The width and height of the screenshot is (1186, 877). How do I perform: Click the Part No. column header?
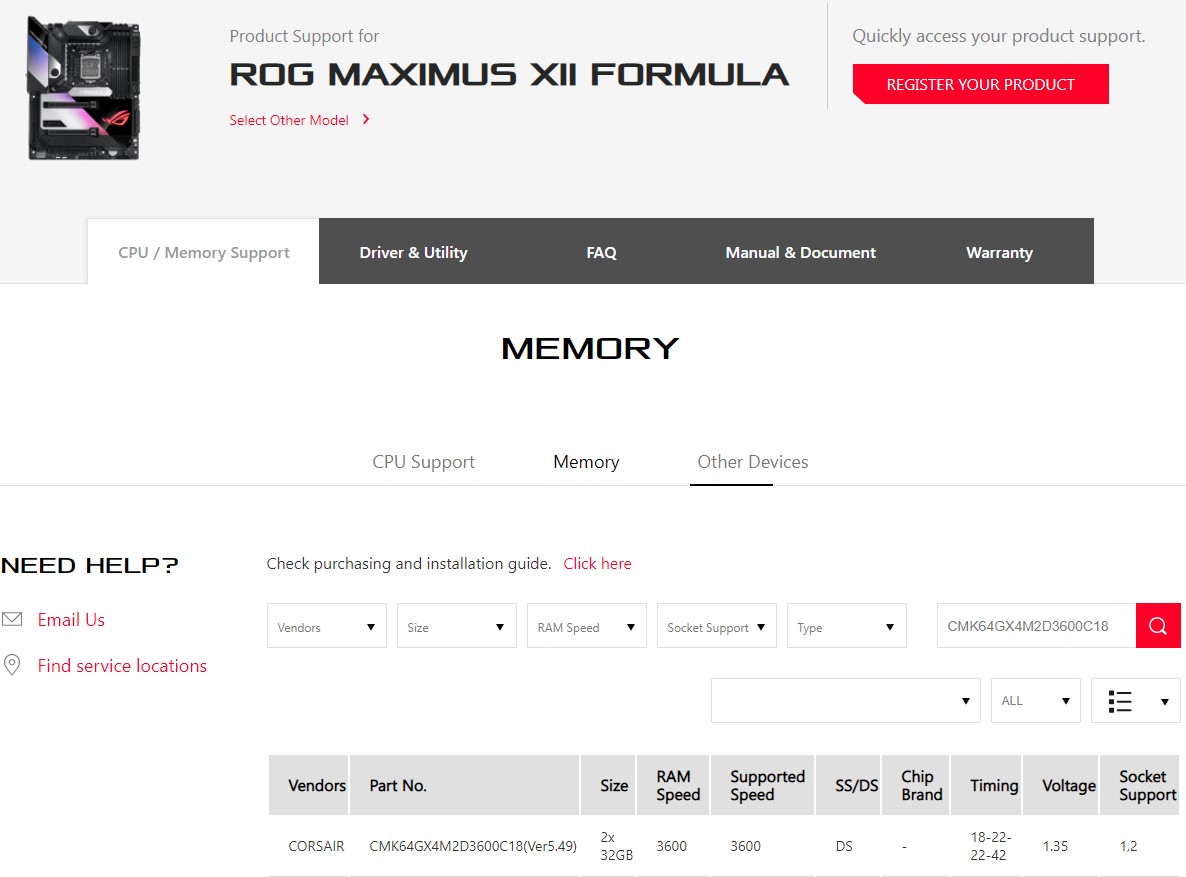(x=464, y=785)
